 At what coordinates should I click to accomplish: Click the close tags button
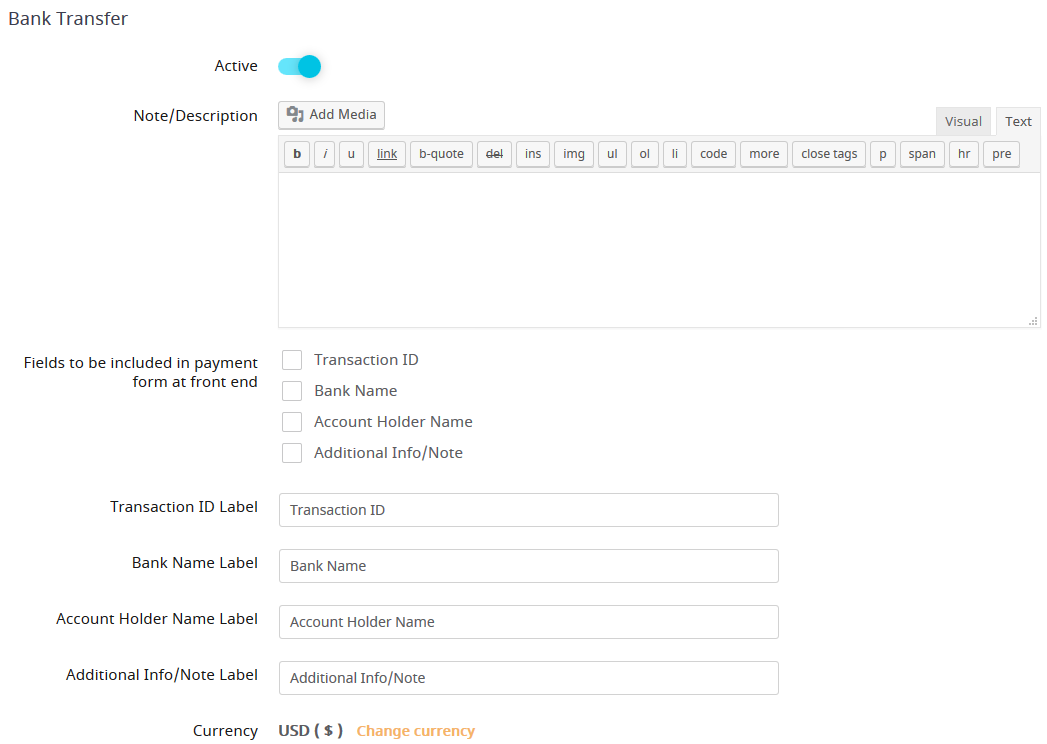(829, 154)
